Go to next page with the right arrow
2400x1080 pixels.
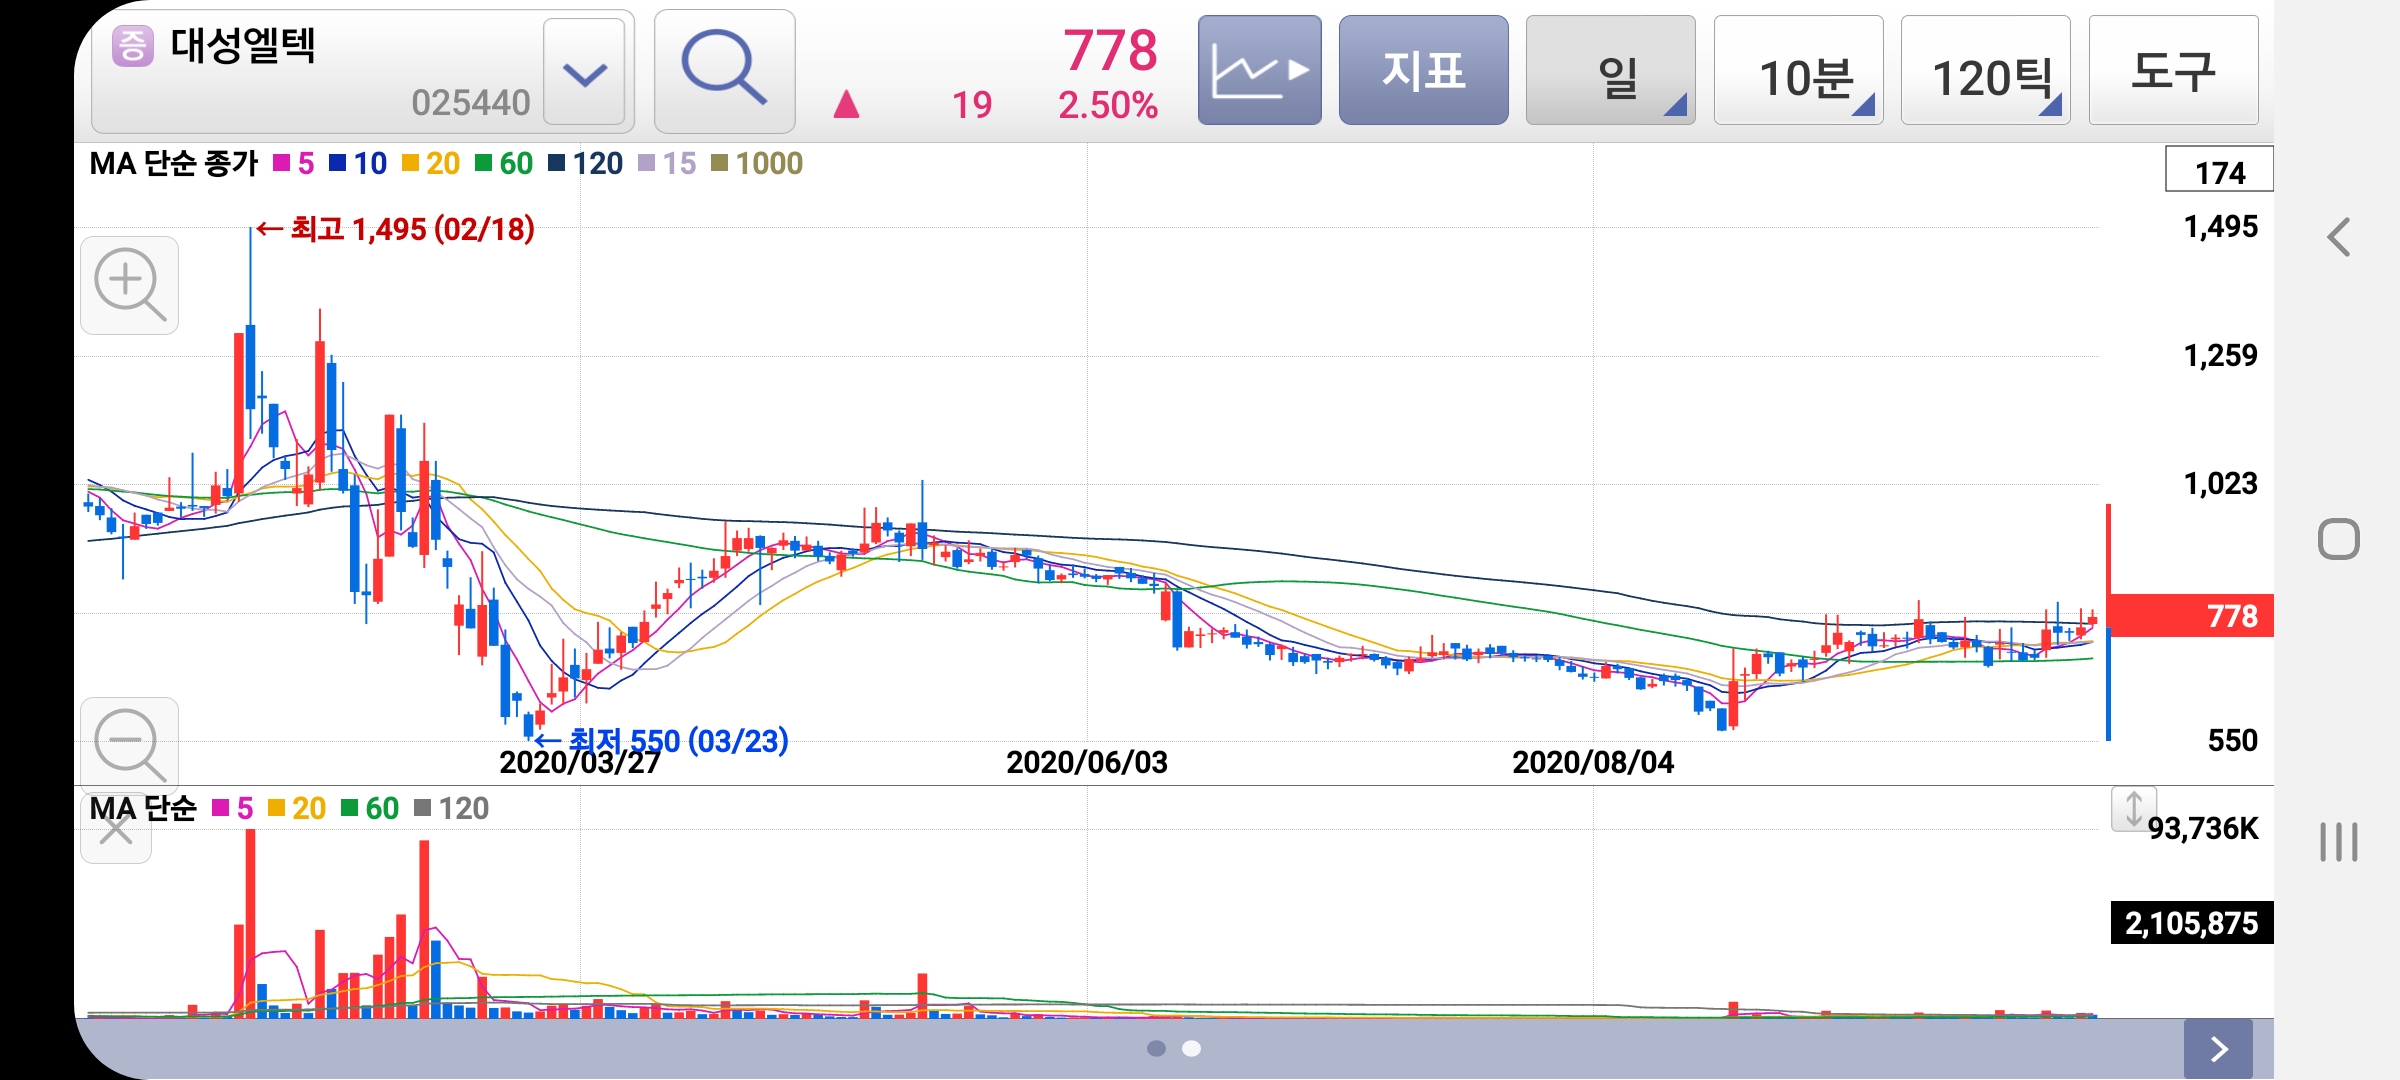[2218, 1048]
